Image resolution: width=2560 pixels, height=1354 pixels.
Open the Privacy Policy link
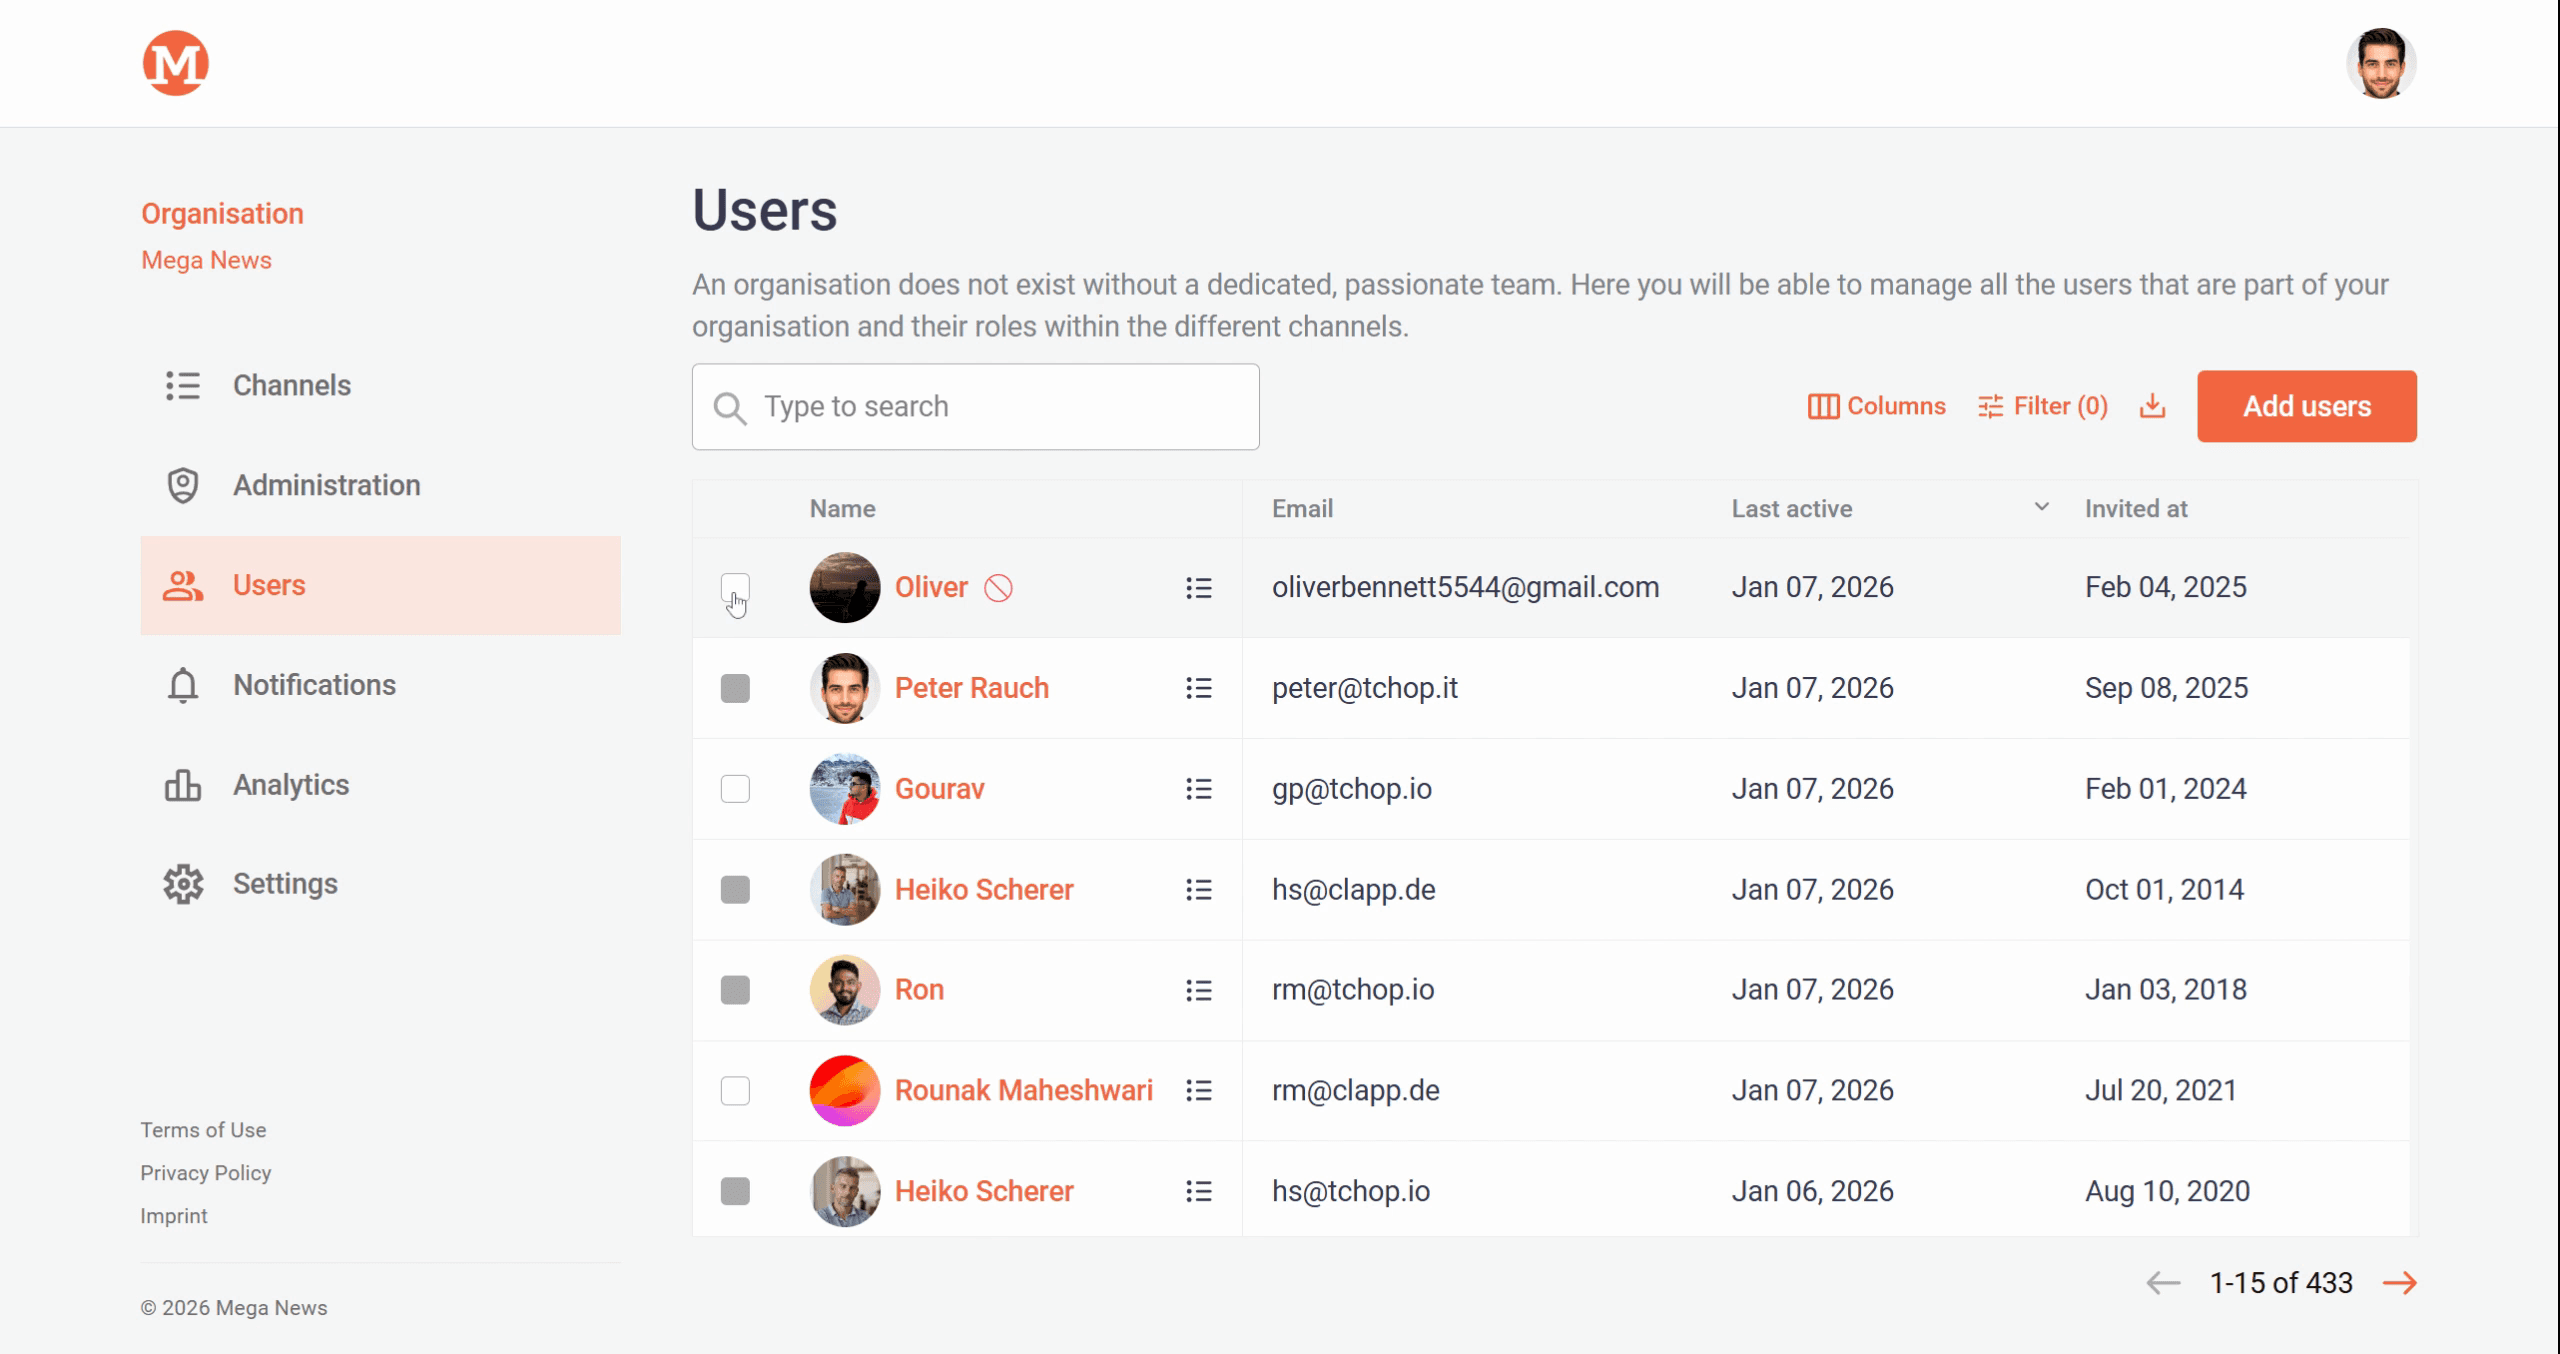[206, 1173]
